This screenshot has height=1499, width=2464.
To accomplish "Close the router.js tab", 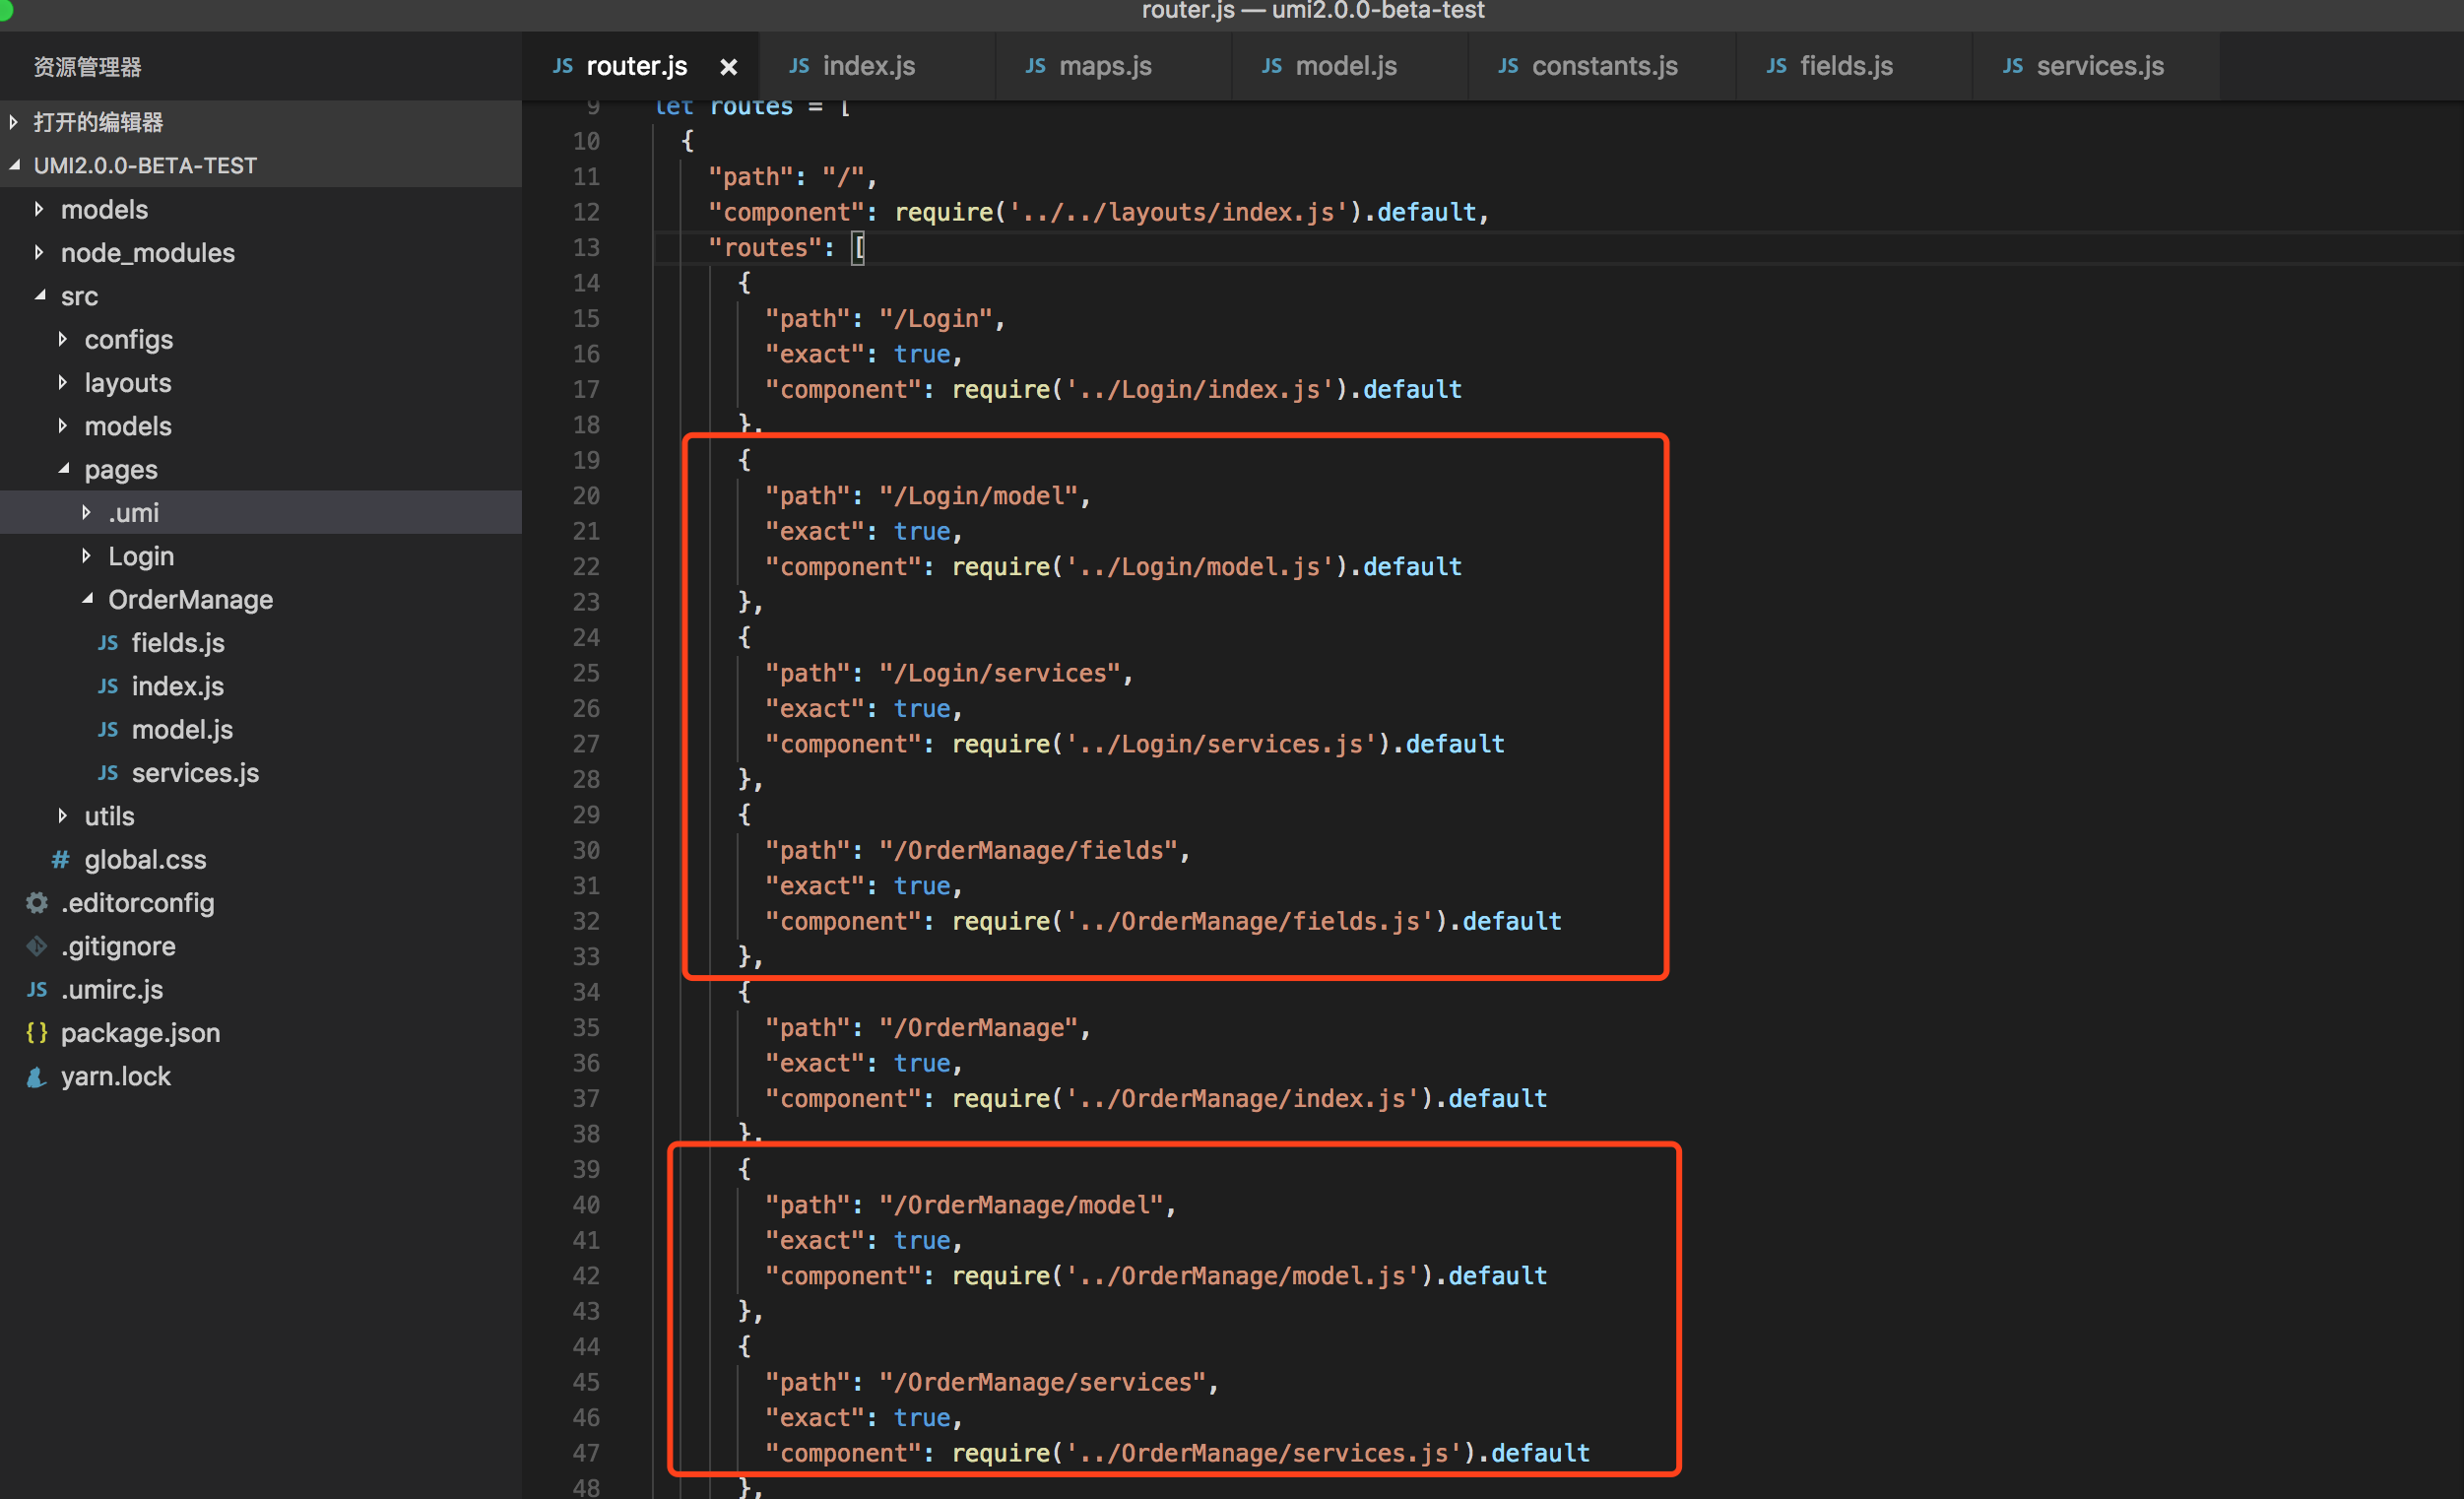I will 729,66.
